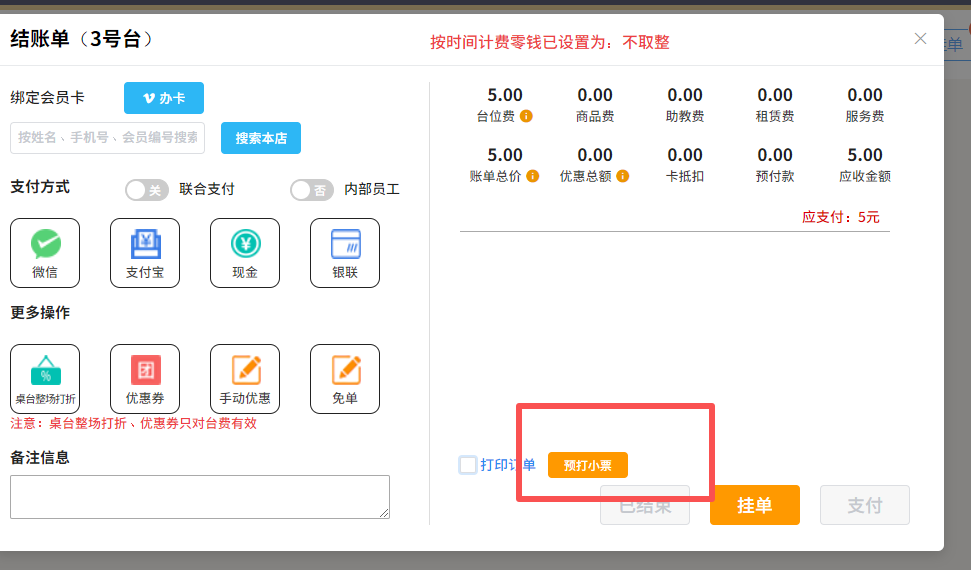Toggle the 联合支付 switch
Screen dimensions: 971x570
pyautogui.click(x=147, y=190)
